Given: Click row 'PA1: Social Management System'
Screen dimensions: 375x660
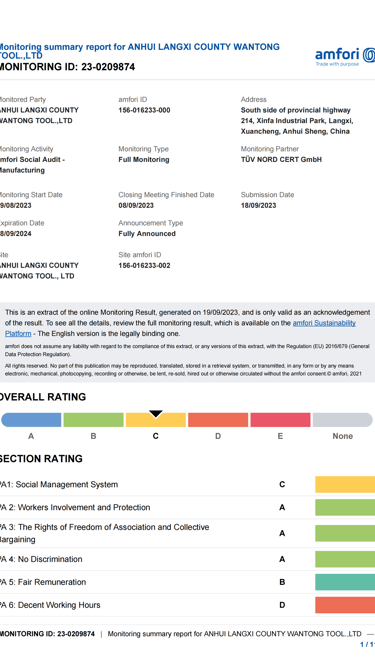Looking at the screenshot, I should pyautogui.click(x=187, y=484).
